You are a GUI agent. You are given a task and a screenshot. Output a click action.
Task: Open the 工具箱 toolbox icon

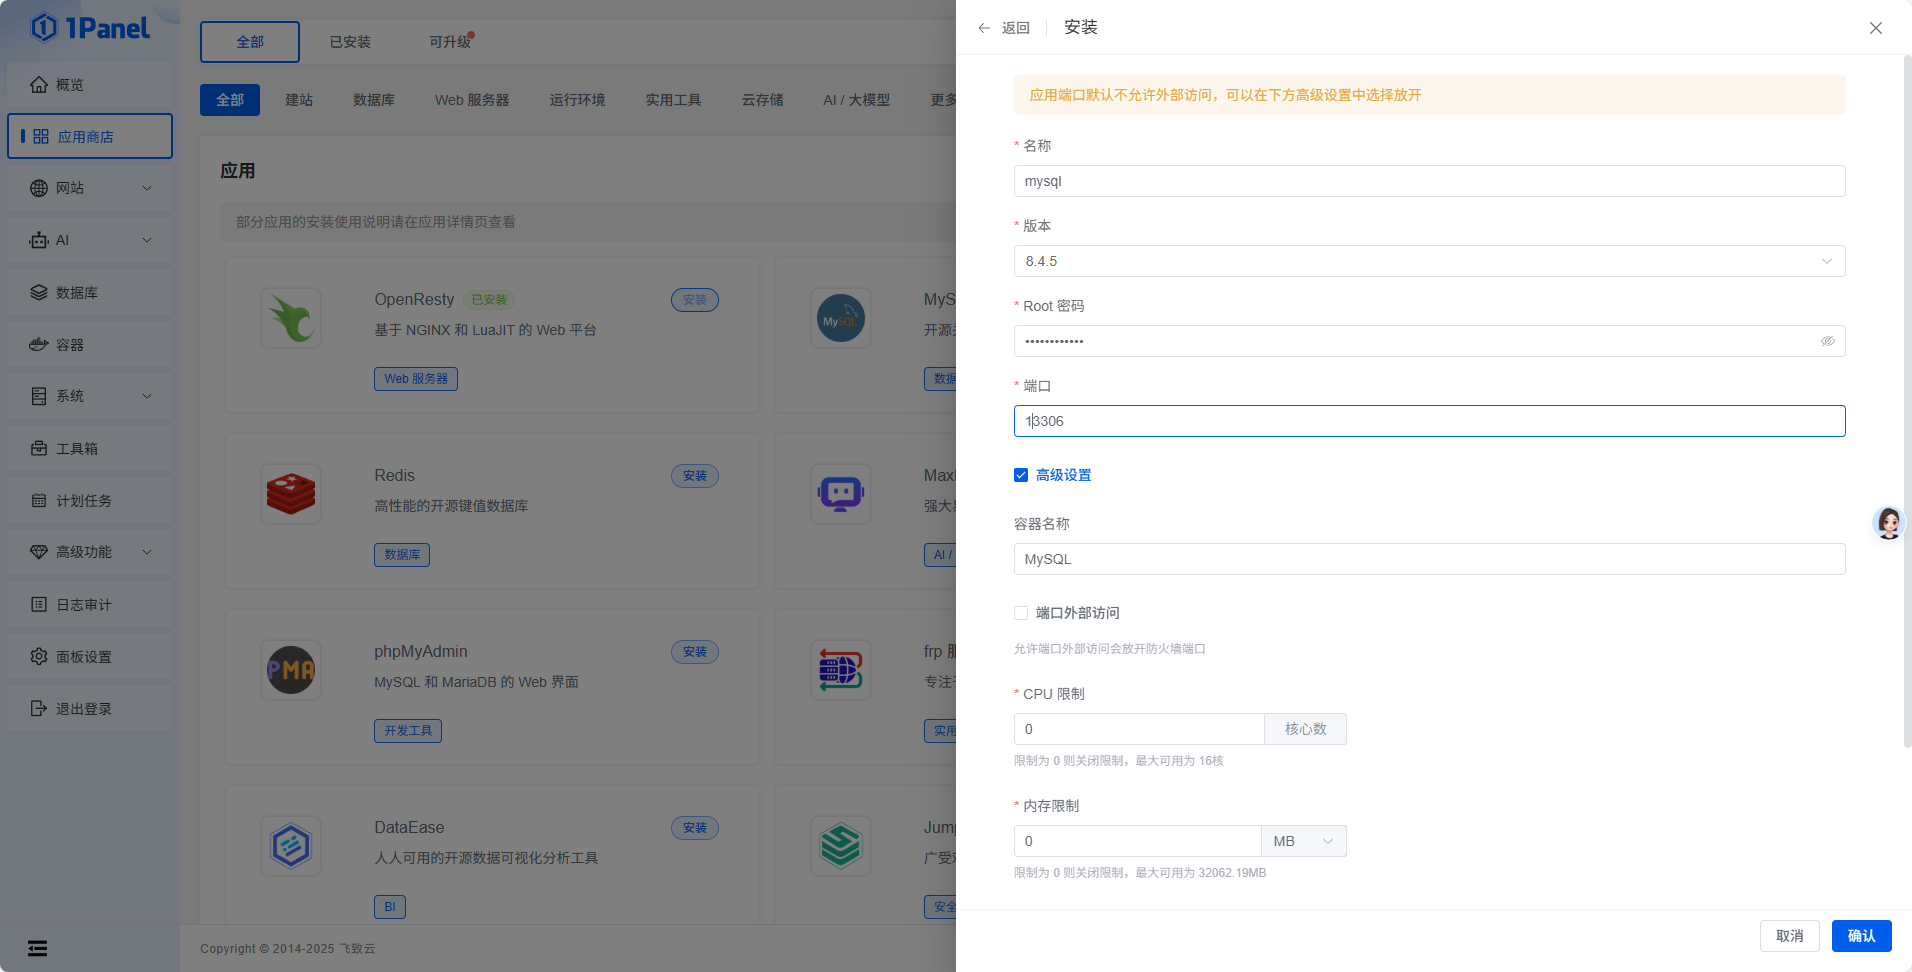click(x=39, y=448)
